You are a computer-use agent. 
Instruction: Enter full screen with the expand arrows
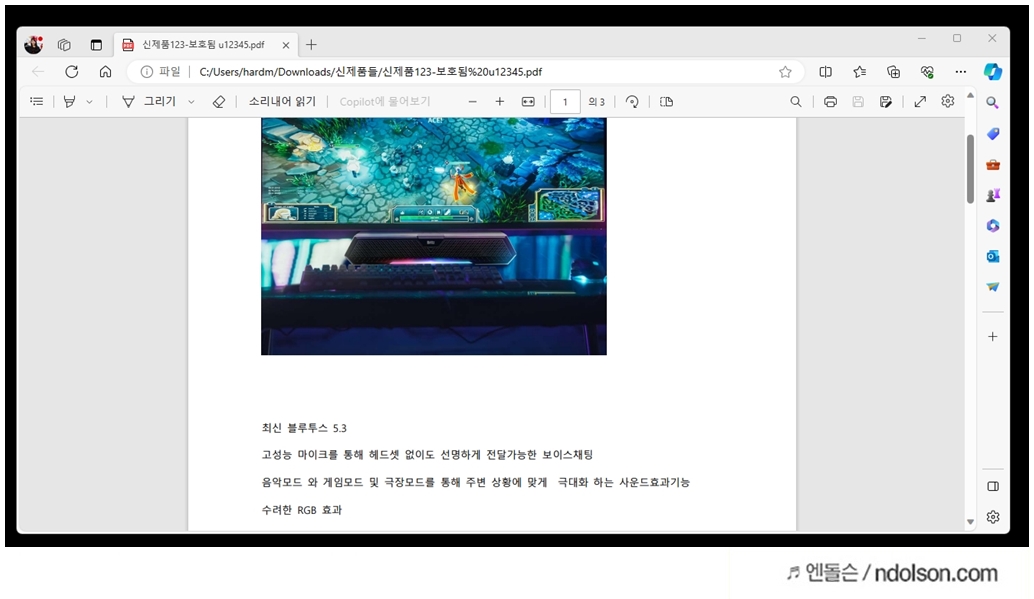(x=920, y=102)
